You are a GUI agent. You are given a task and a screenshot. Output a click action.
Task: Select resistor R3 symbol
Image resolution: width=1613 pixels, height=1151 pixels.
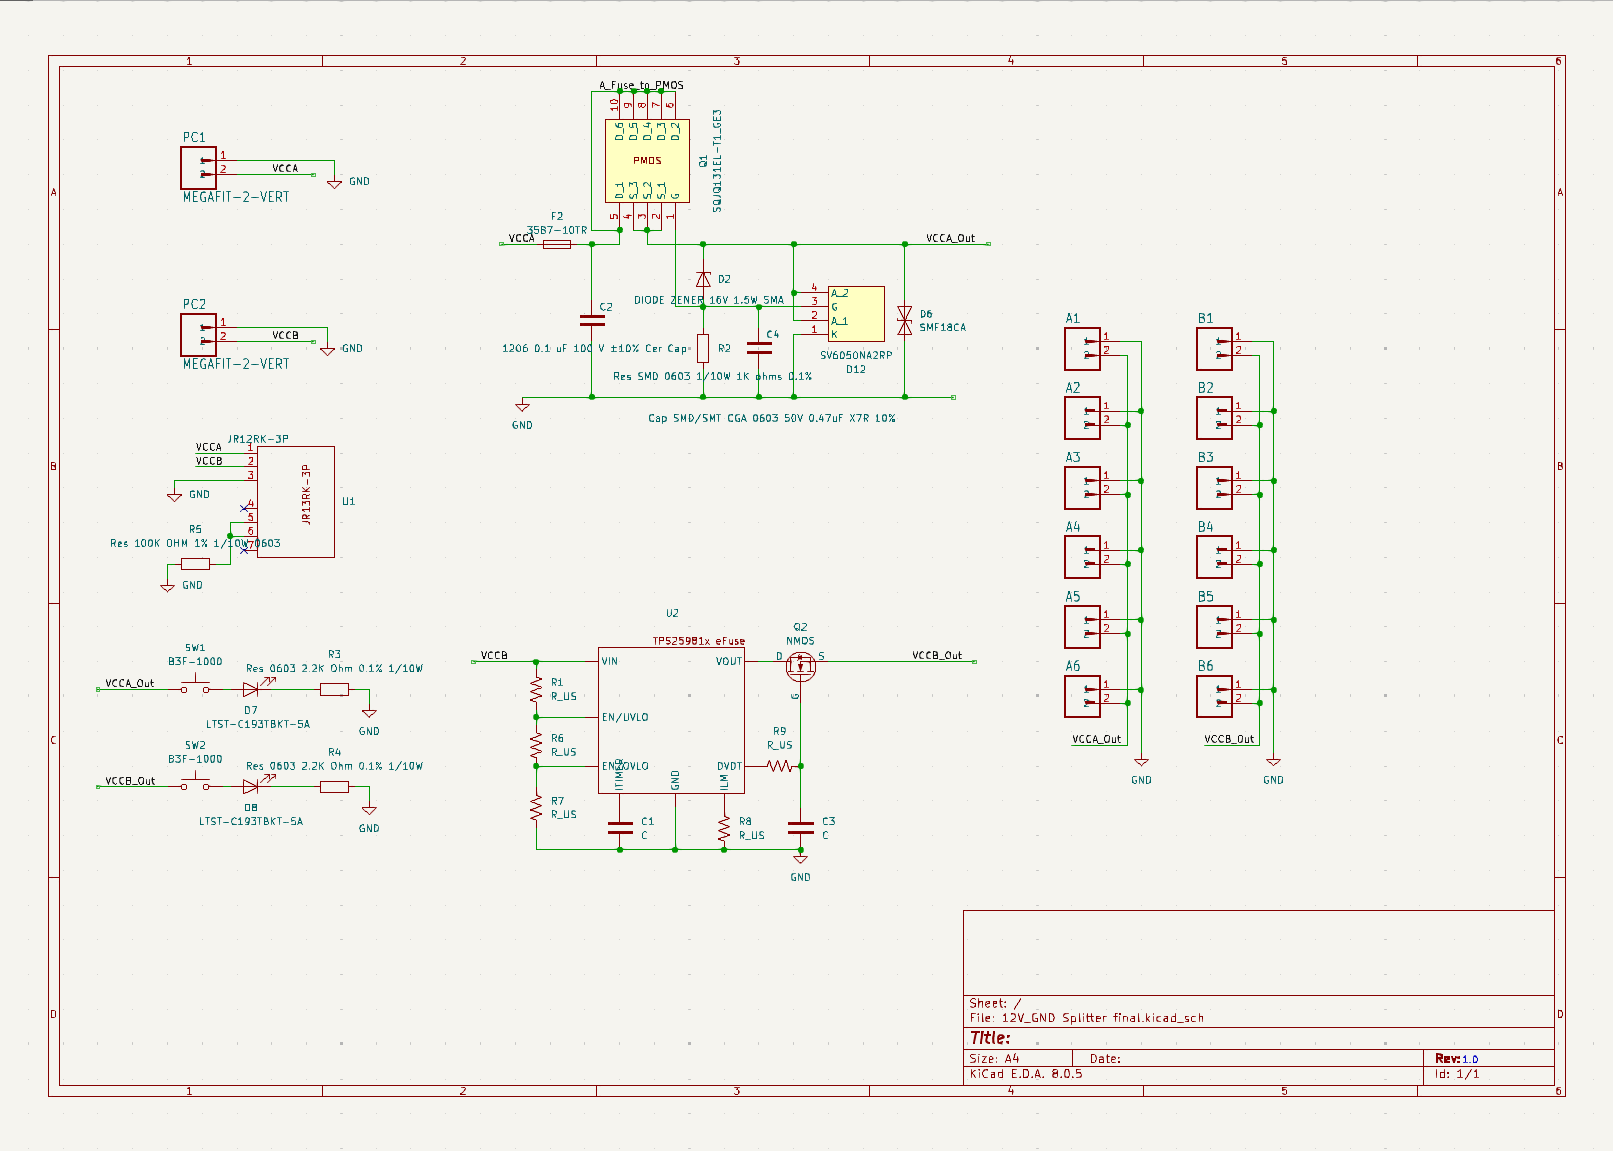coord(334,689)
